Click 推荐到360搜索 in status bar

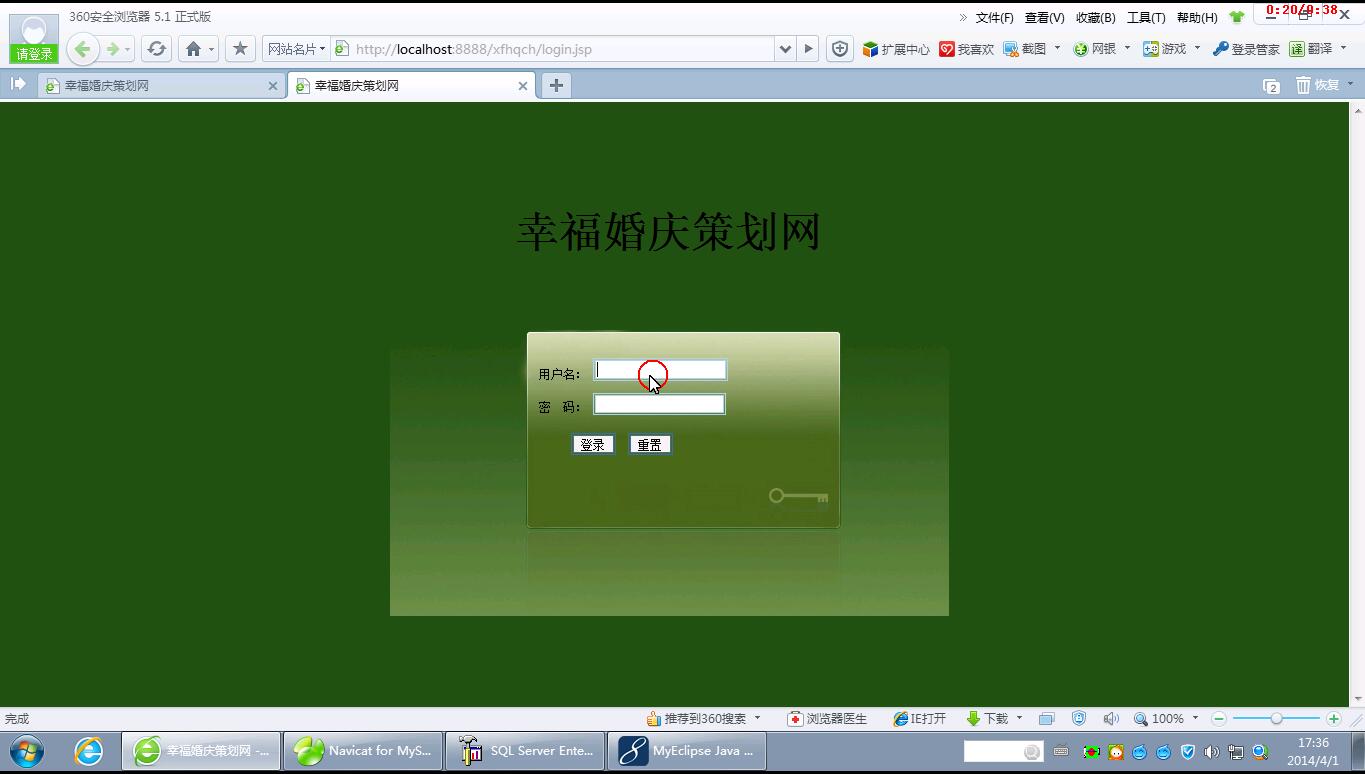click(x=696, y=719)
